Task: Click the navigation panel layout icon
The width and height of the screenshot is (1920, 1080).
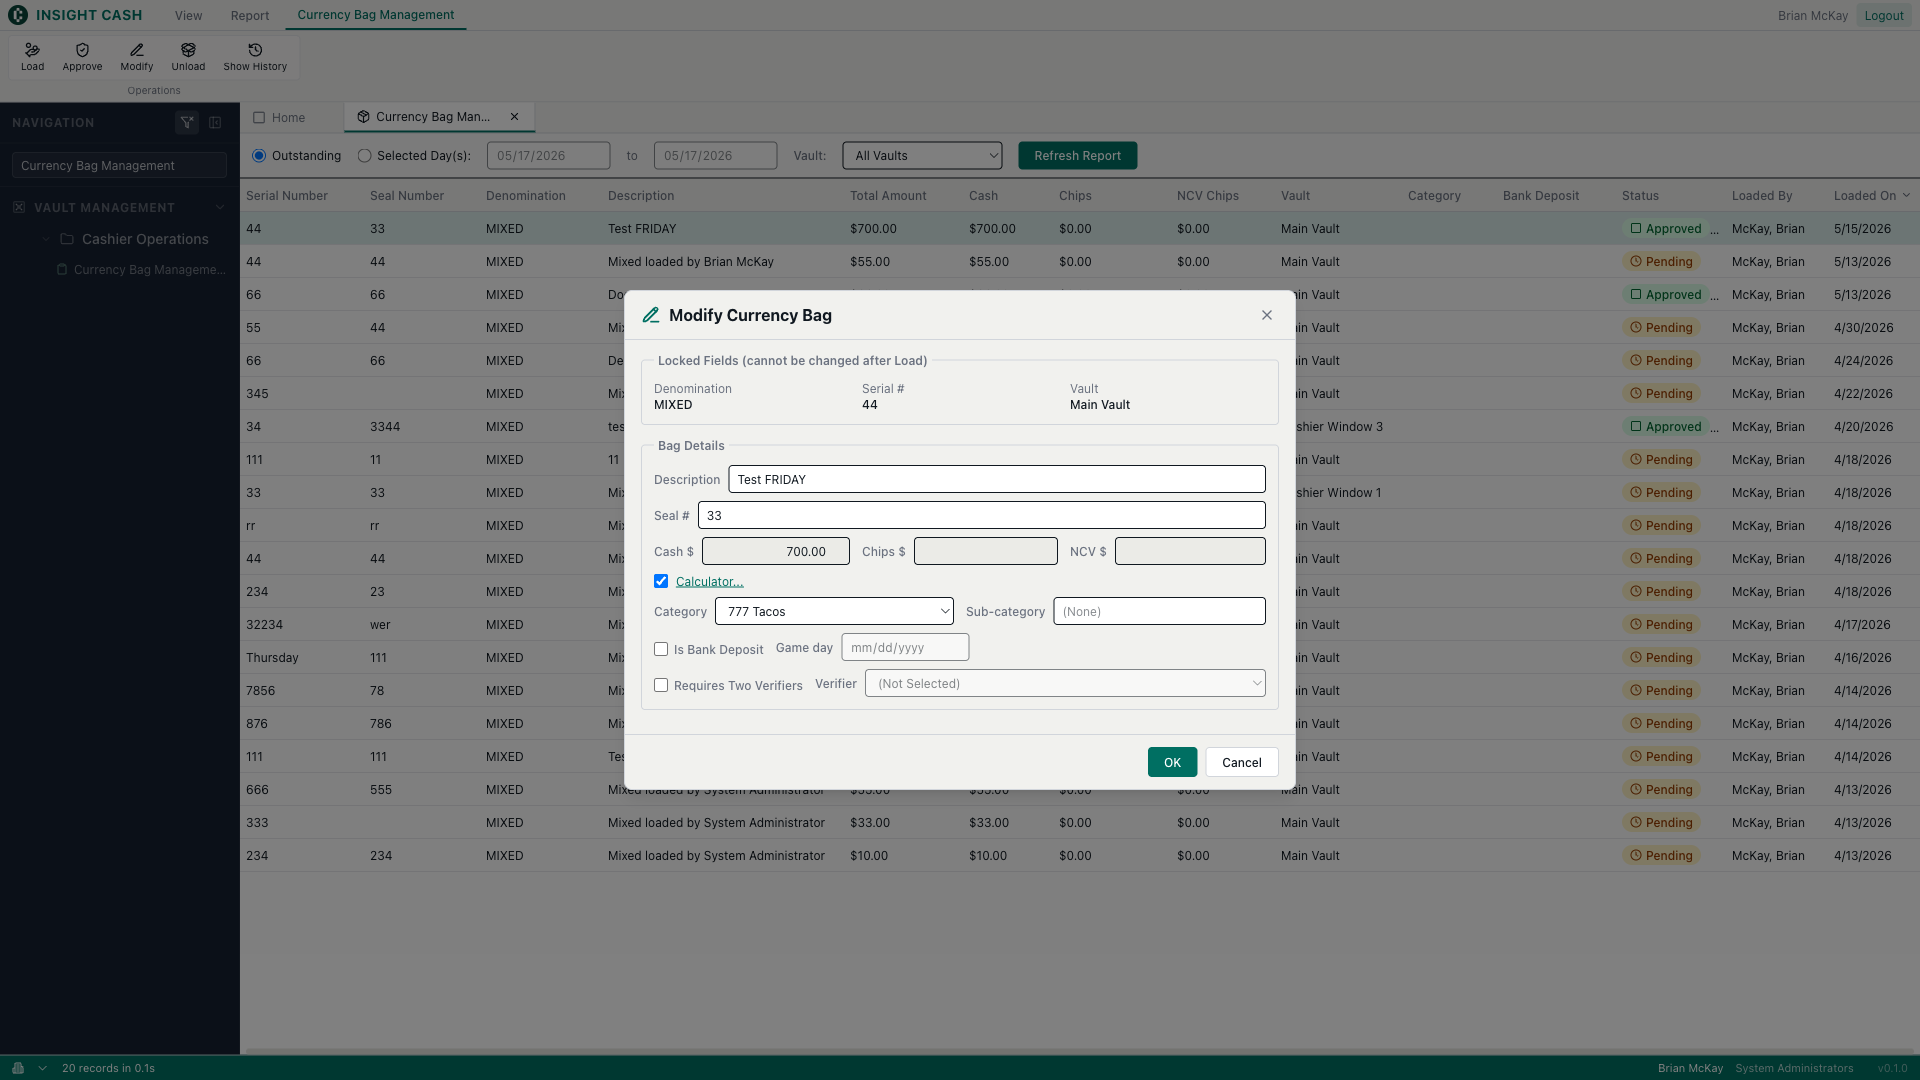Action: coord(215,122)
